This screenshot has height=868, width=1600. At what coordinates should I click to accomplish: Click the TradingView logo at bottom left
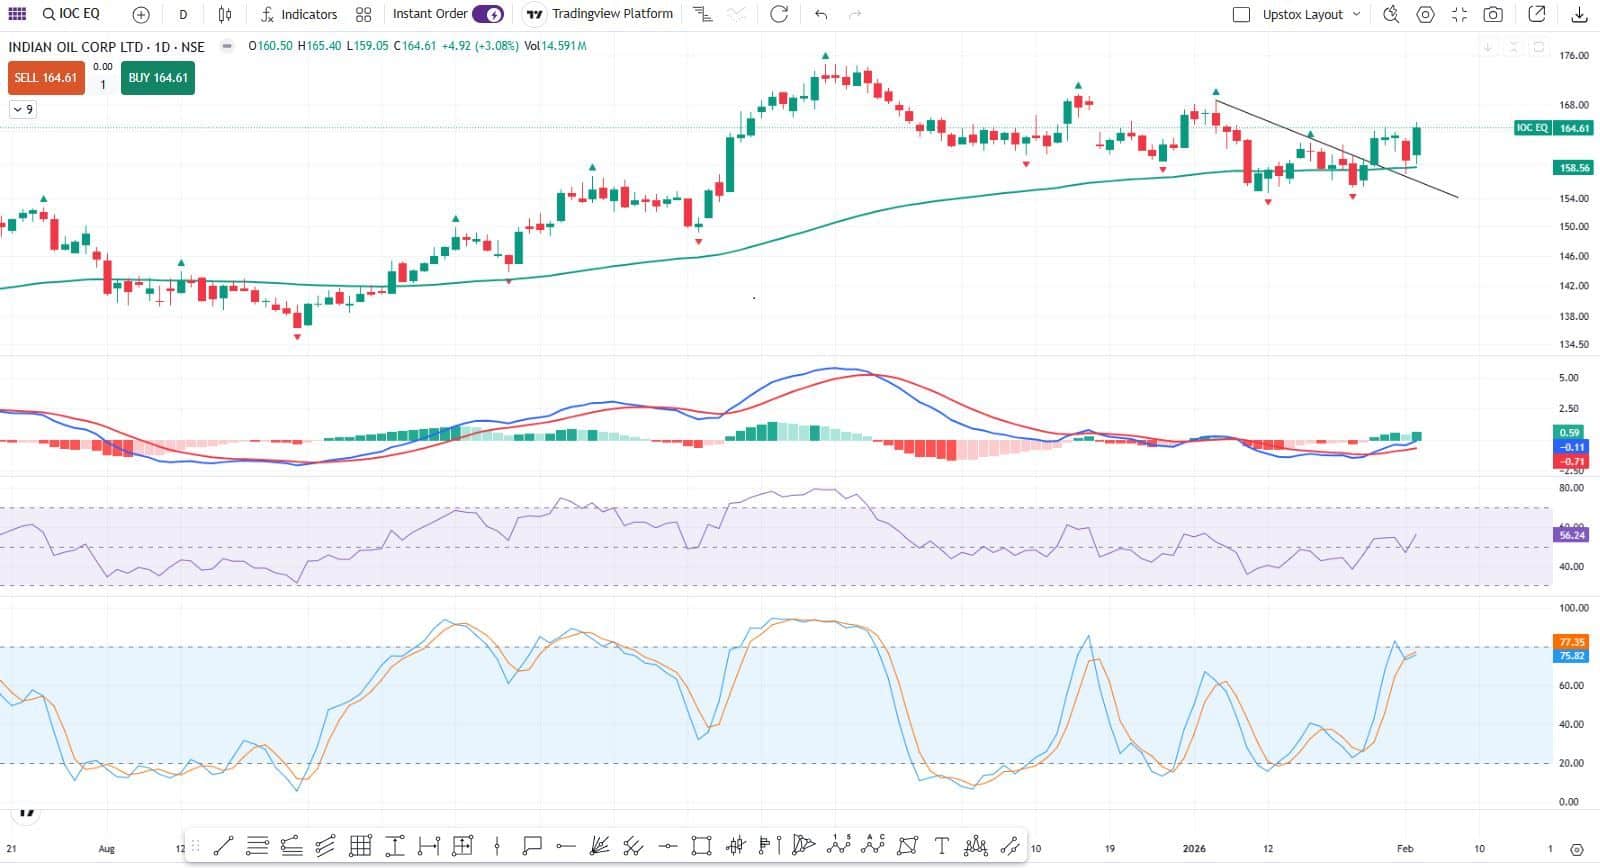click(x=27, y=813)
